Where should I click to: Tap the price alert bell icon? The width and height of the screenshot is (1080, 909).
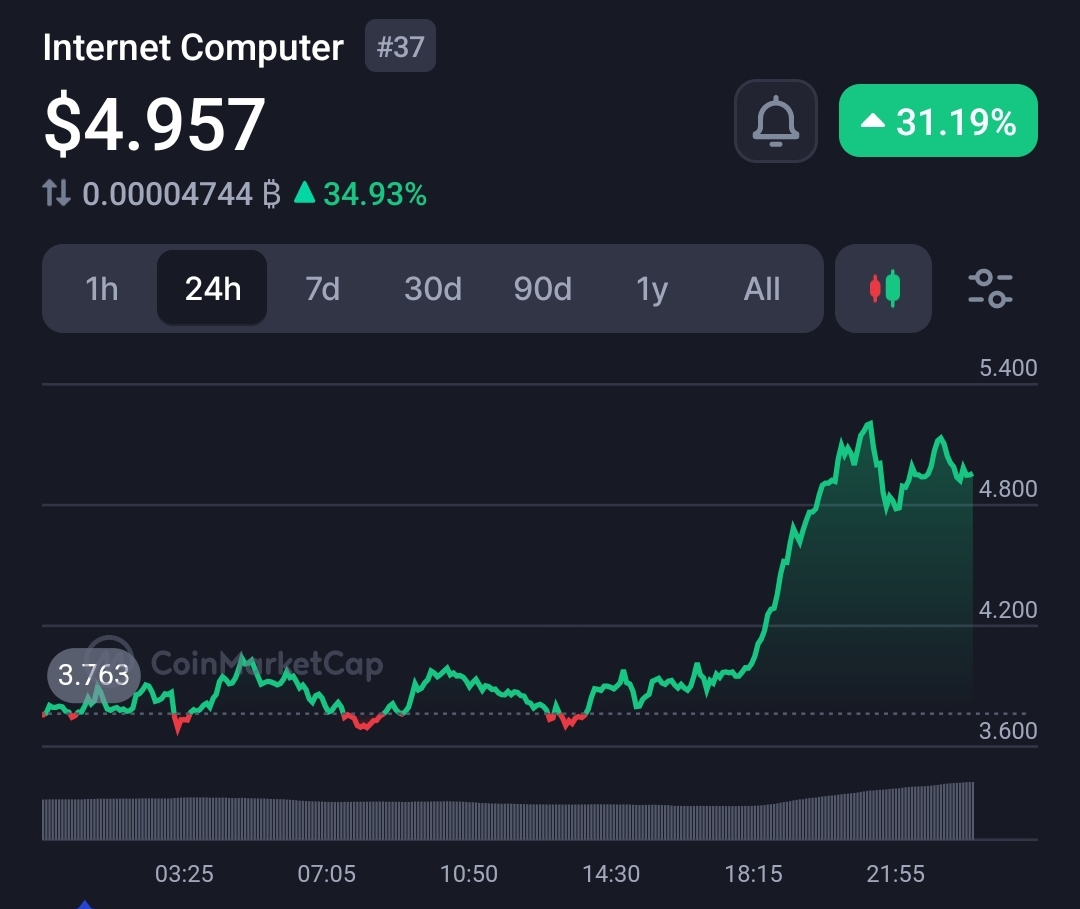pos(776,121)
